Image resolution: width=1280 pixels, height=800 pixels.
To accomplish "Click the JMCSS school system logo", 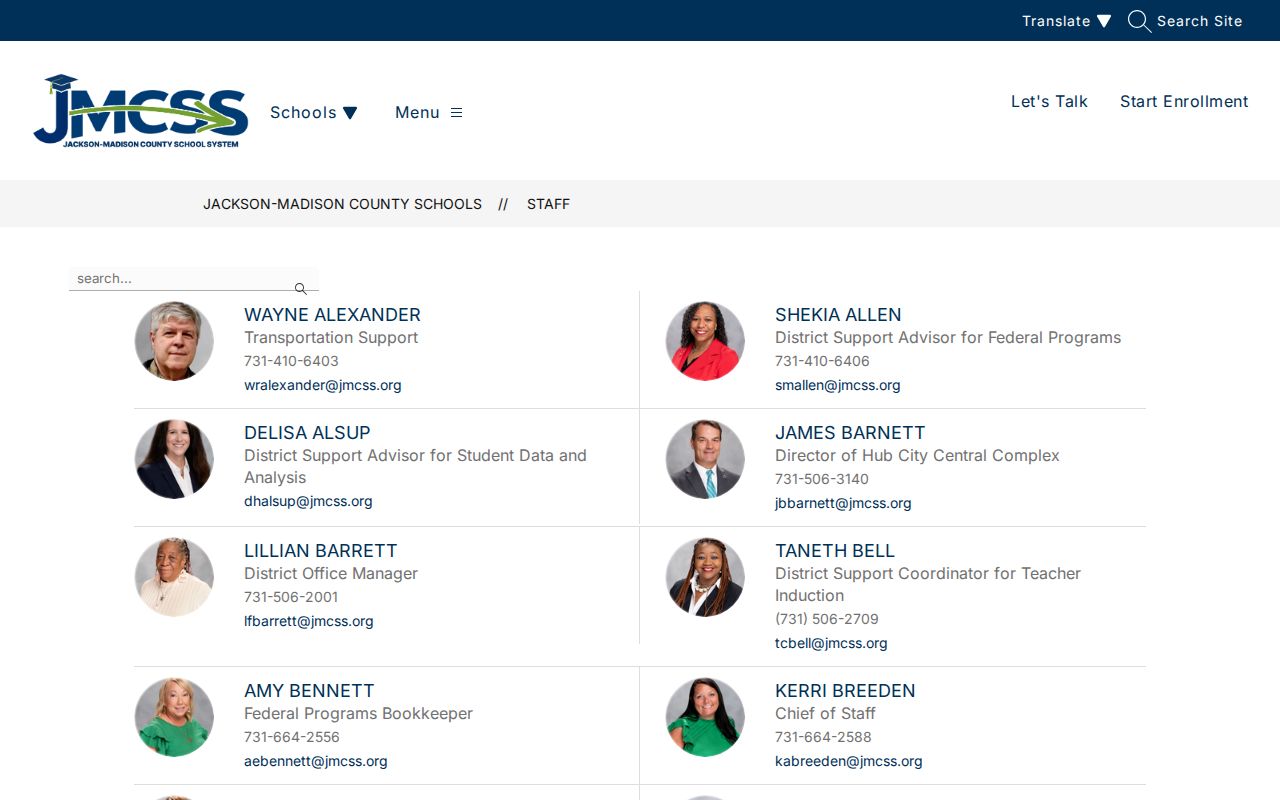I will coord(141,111).
